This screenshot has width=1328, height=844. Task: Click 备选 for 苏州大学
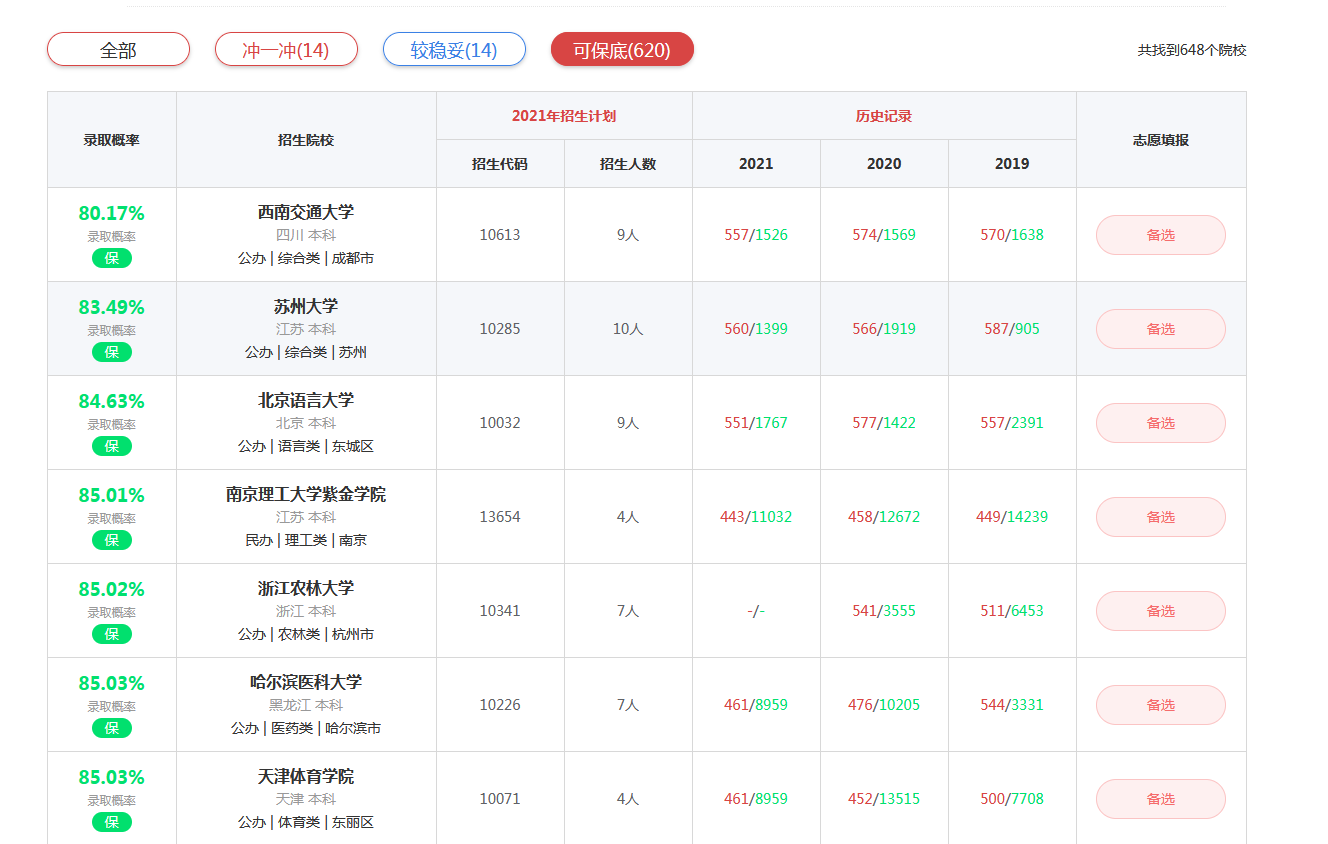(1161, 329)
